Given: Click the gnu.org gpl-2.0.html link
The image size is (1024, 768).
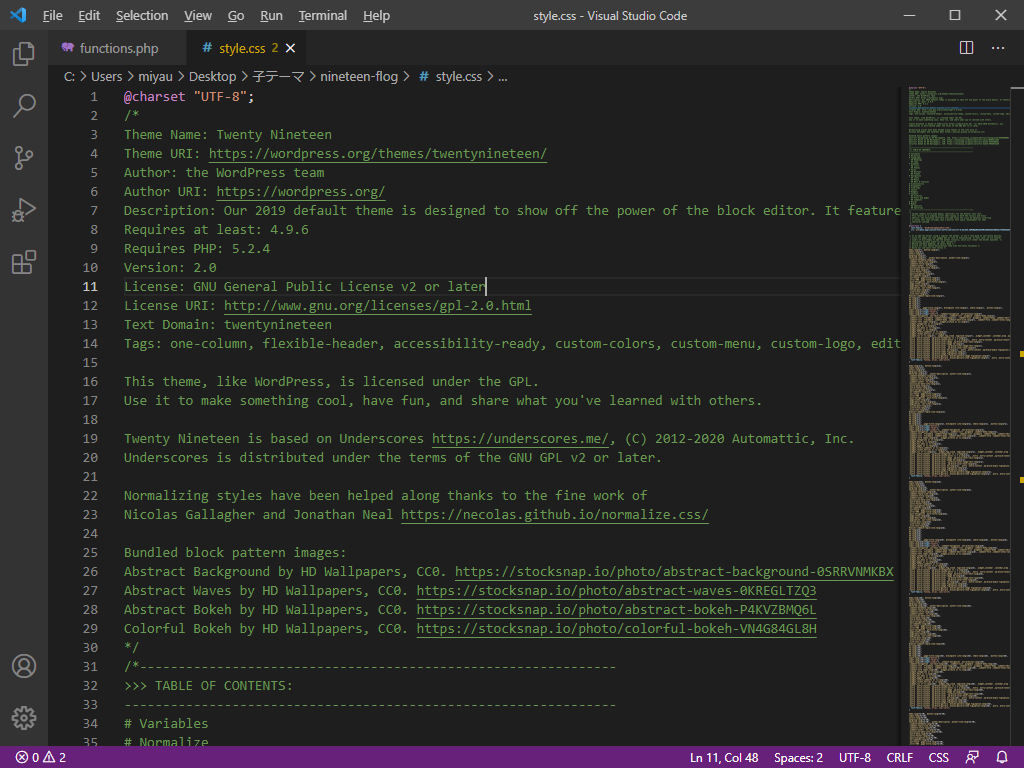Looking at the screenshot, I should 377,306.
